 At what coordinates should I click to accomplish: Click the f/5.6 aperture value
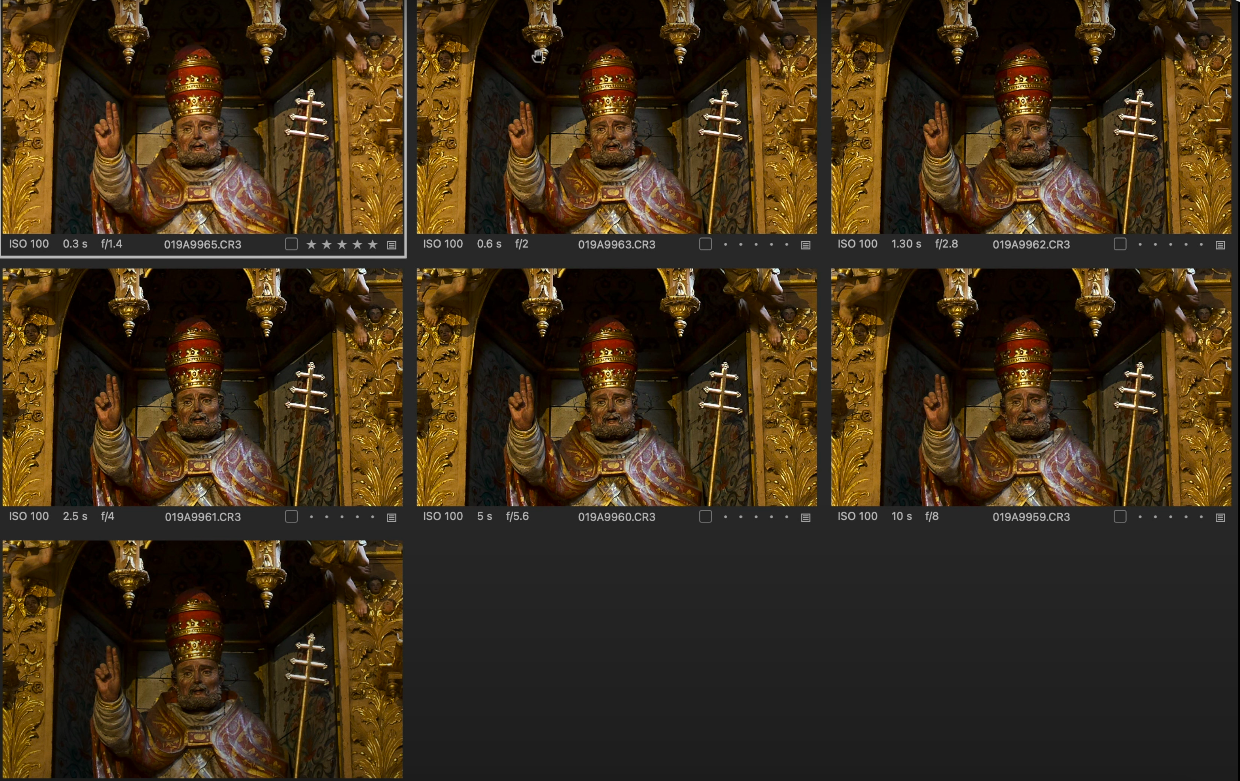[518, 517]
